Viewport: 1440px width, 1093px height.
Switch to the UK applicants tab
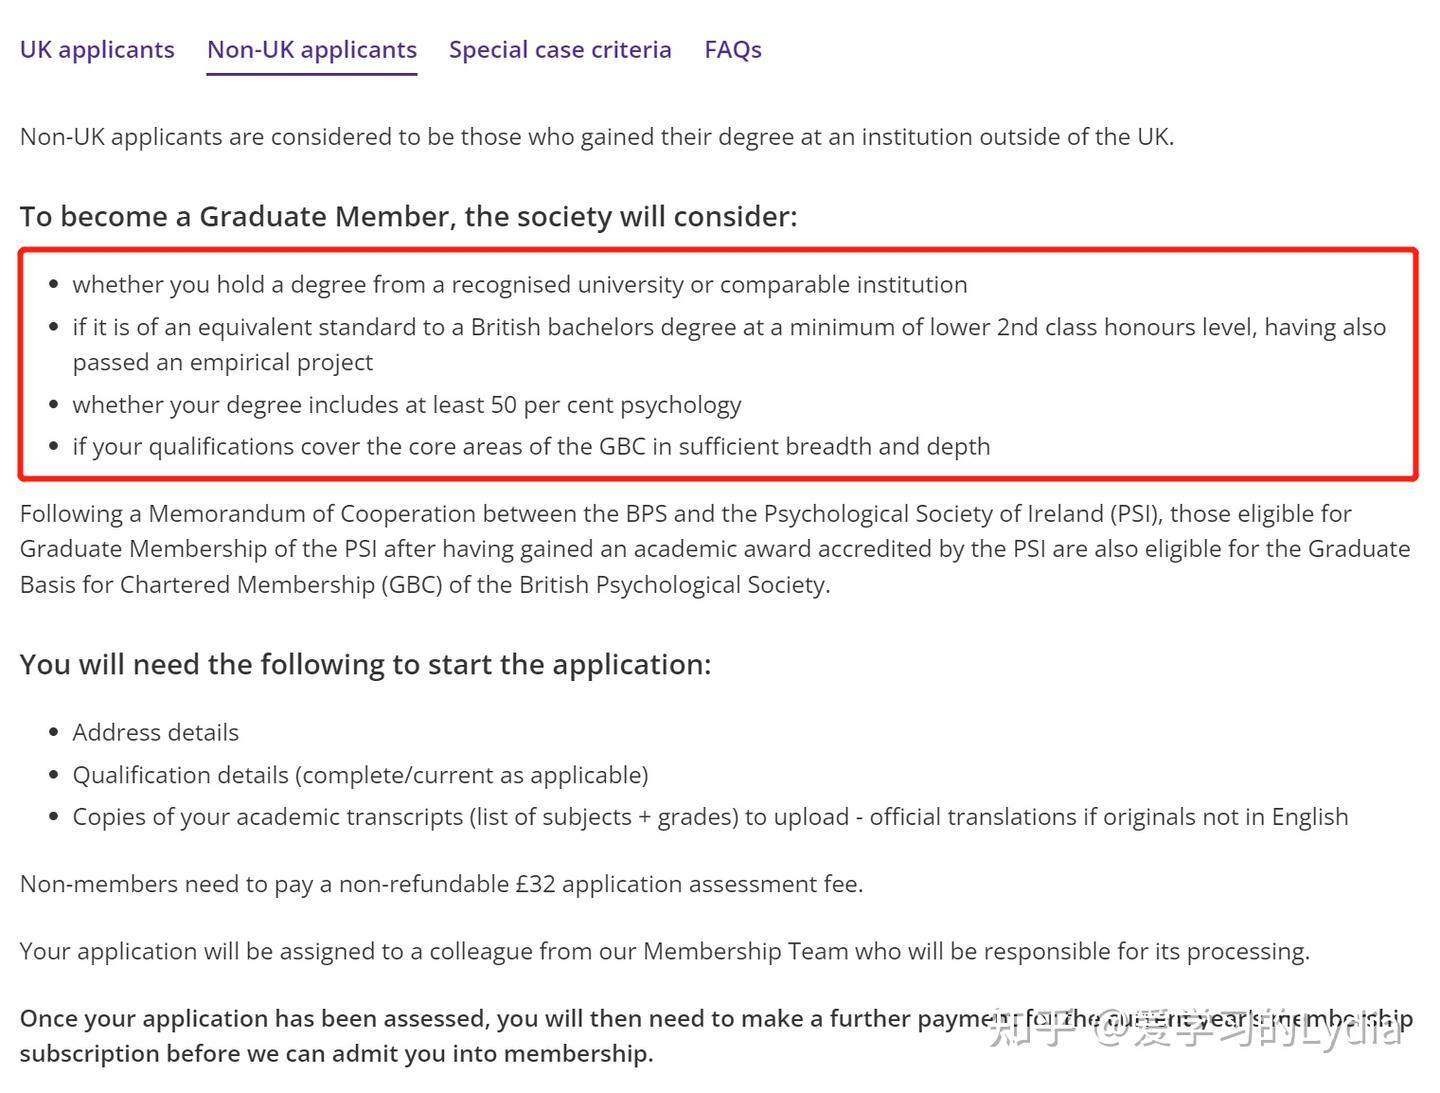point(97,50)
